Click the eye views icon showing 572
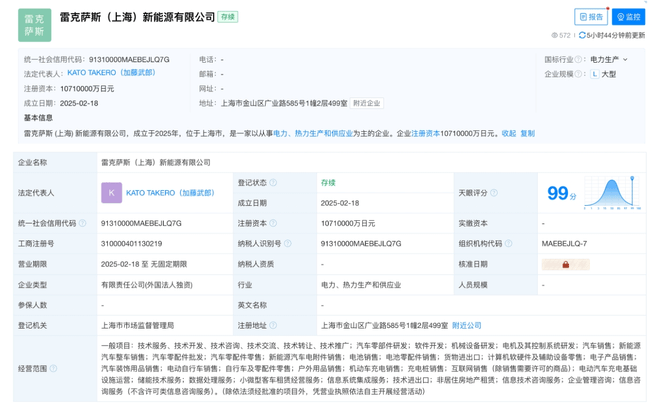 (554, 35)
